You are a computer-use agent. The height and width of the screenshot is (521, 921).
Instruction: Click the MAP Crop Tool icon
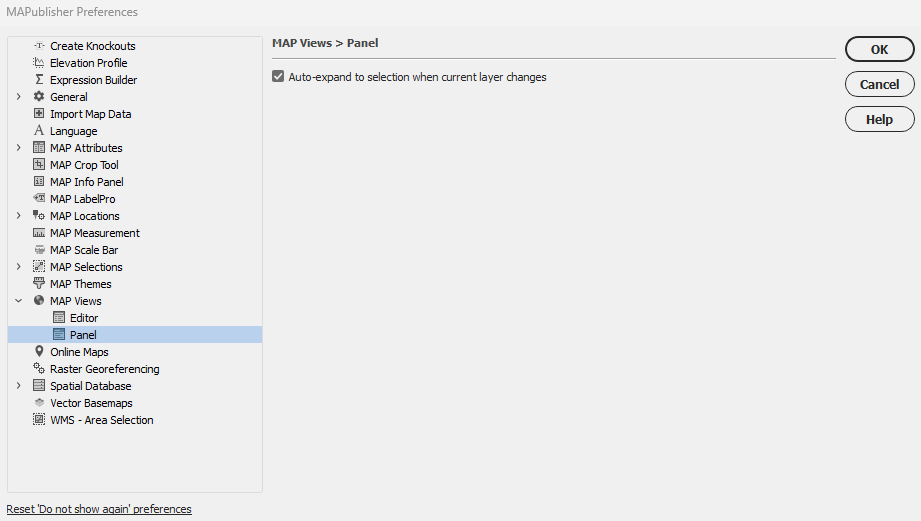click(x=39, y=165)
